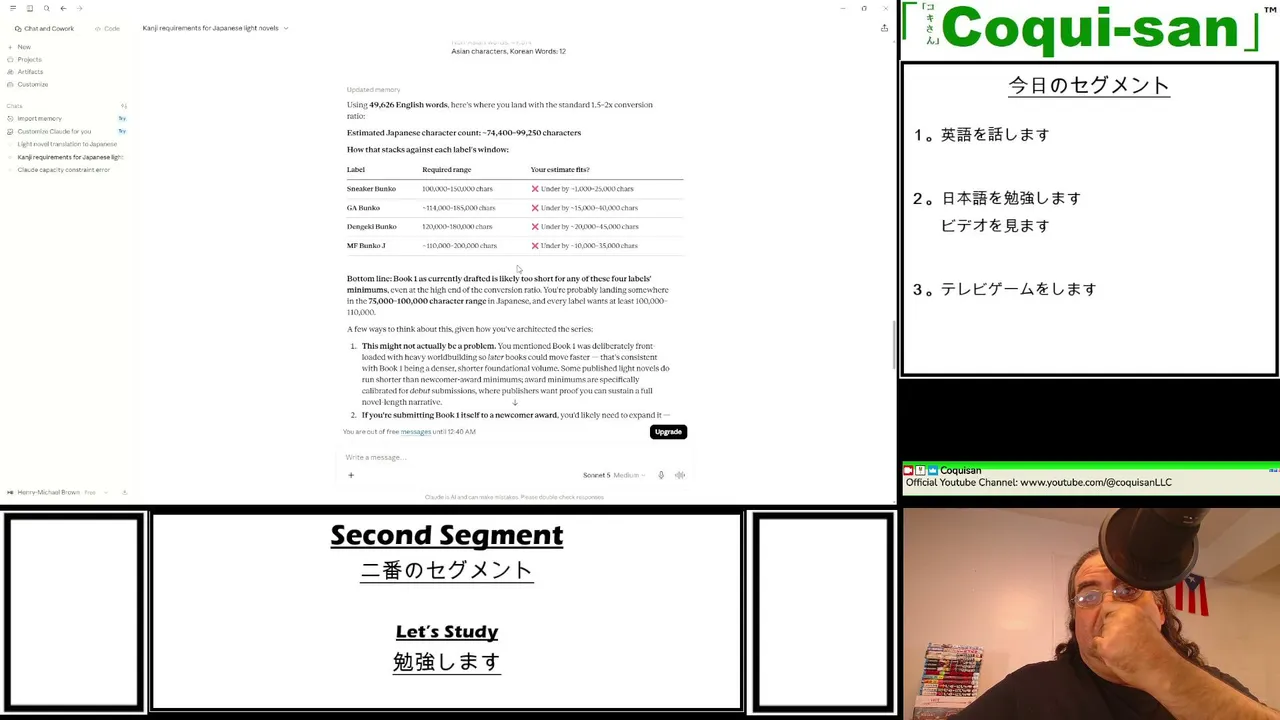Screen dimensions: 1280x720
Task: Click the Required range column header
Action: click(x=446, y=170)
